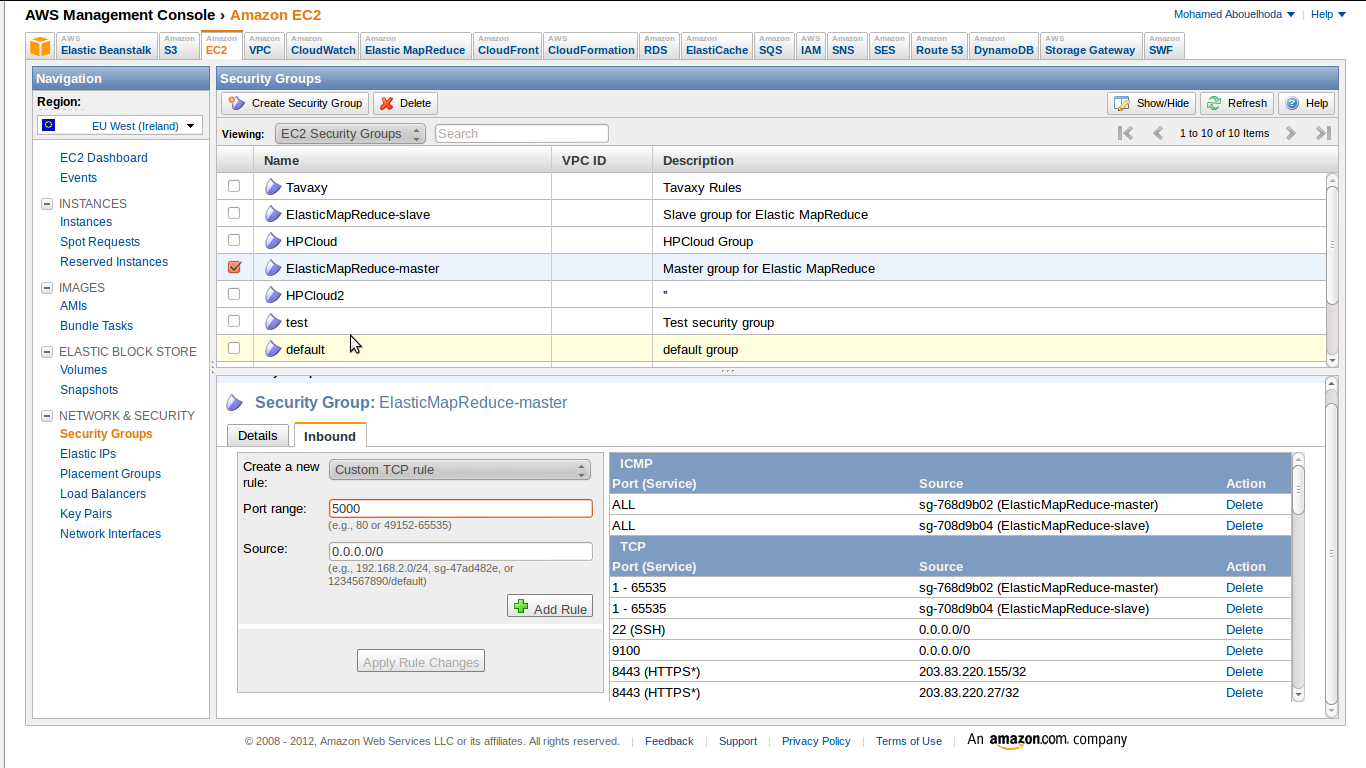
Task: Collapse the ELASTIC BLOCK STORE section
Action: (46, 351)
